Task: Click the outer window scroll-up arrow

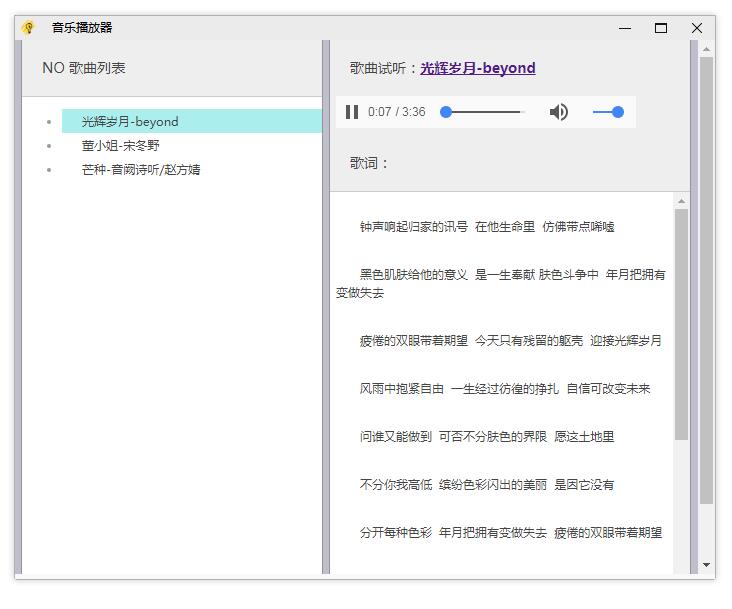Action: [706, 49]
